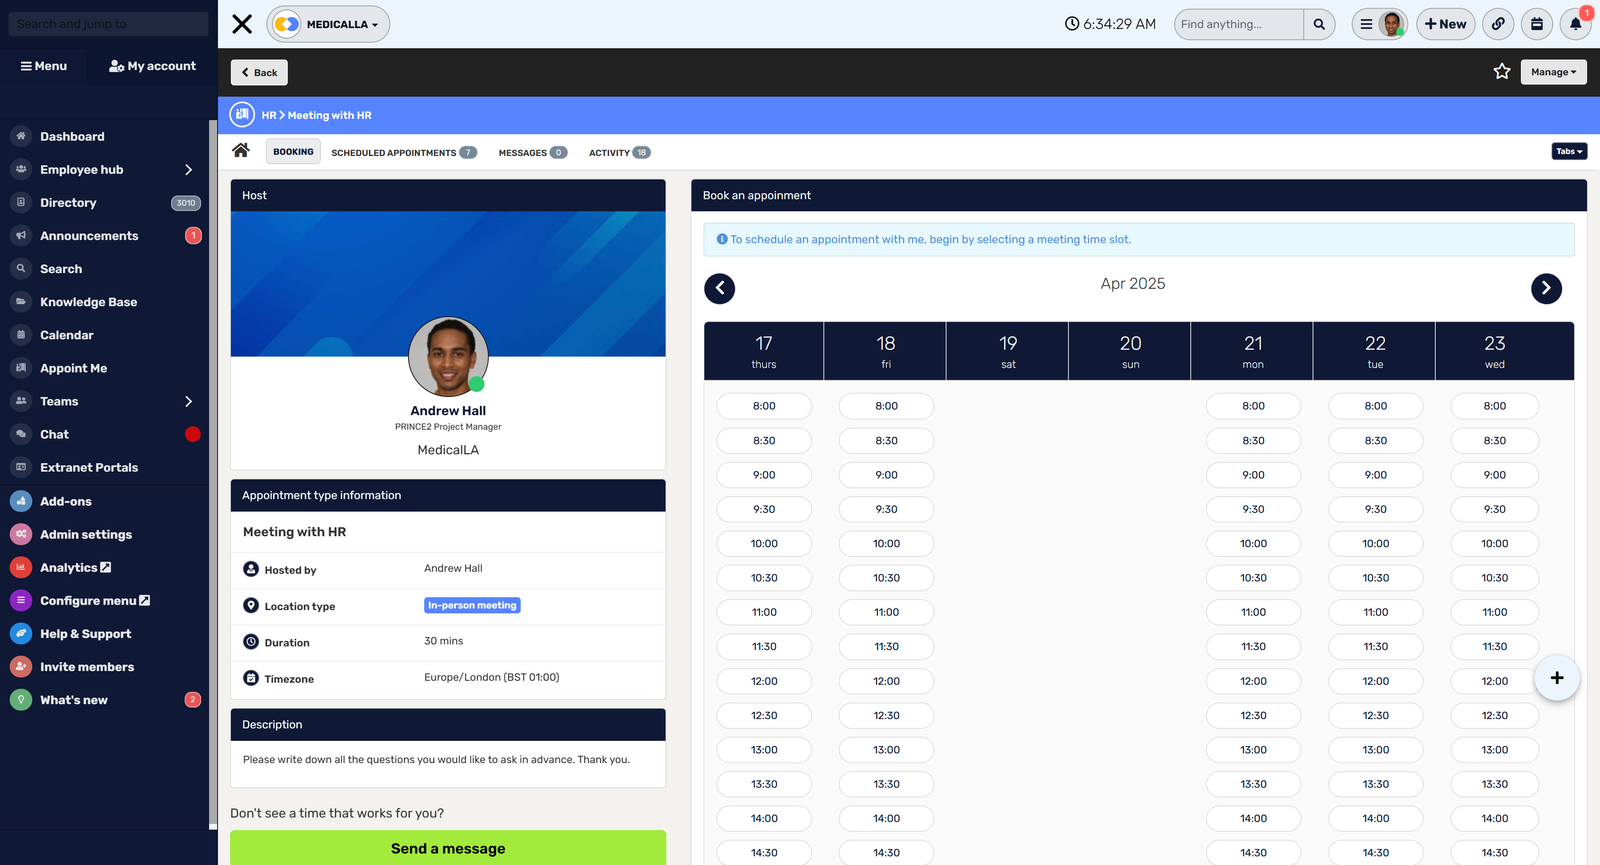
Task: Open My account in the sidebar
Action: point(152,66)
